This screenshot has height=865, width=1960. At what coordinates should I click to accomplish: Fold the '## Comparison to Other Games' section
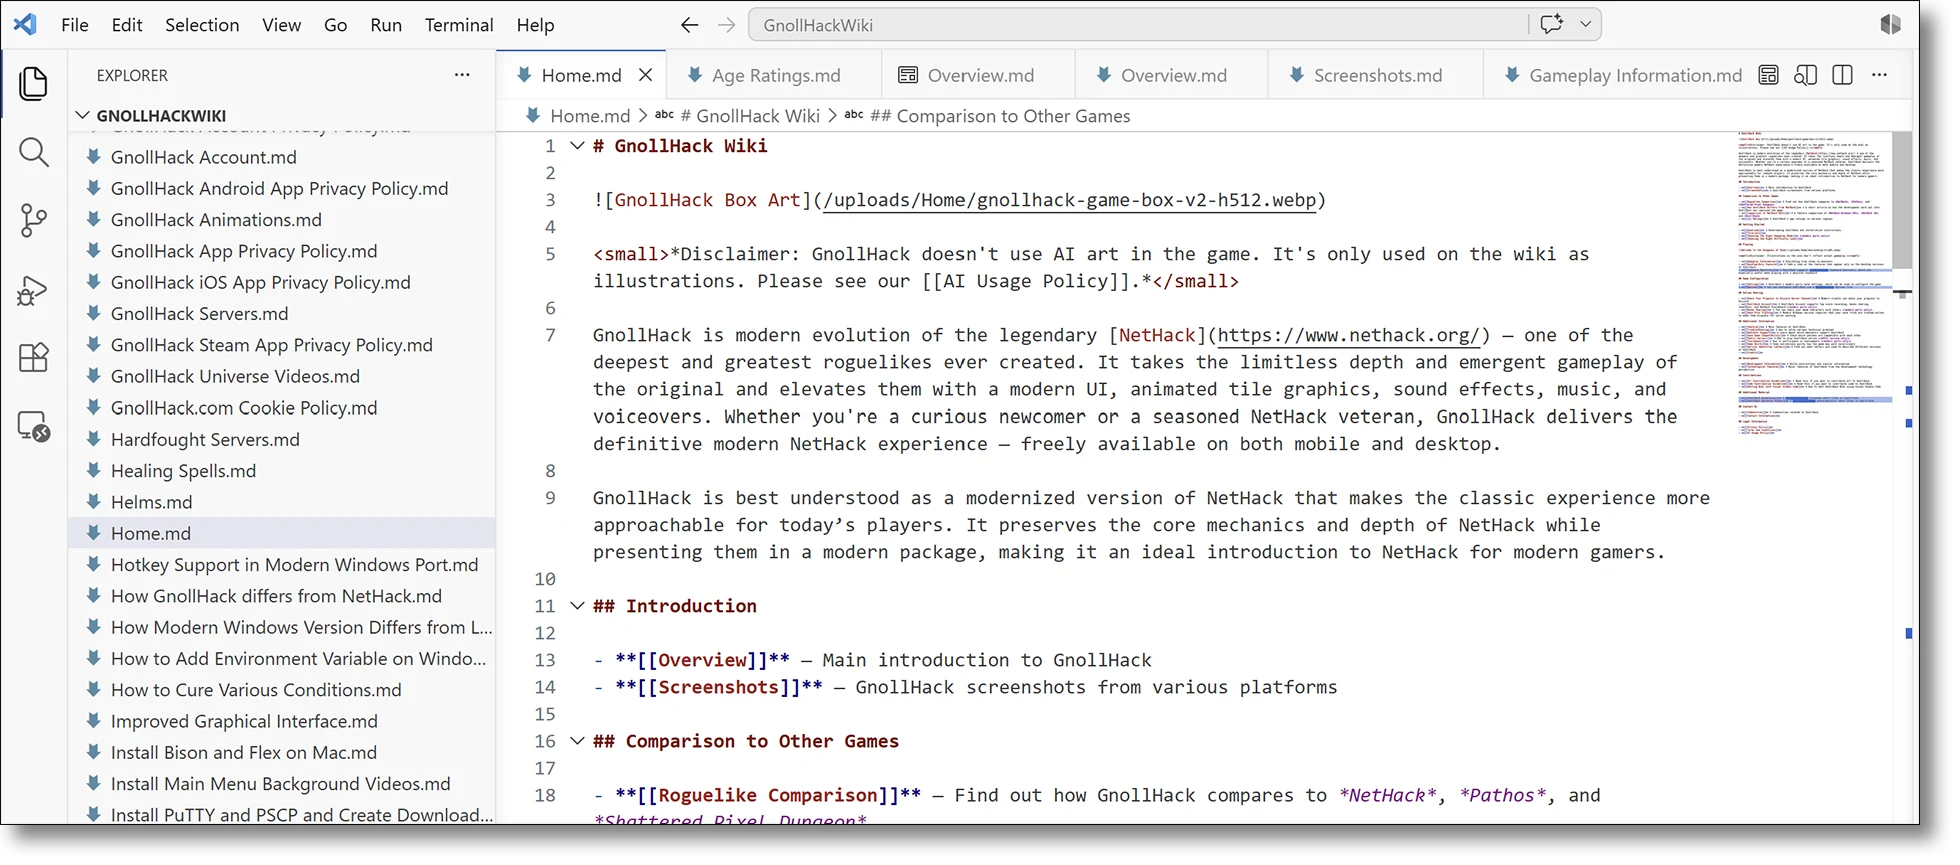coord(577,741)
